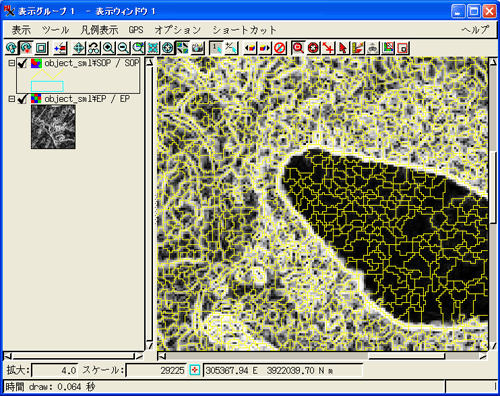The width and height of the screenshot is (500, 396).
Task: Click the zoom in magnifier icon
Action: pyautogui.click(x=108, y=48)
